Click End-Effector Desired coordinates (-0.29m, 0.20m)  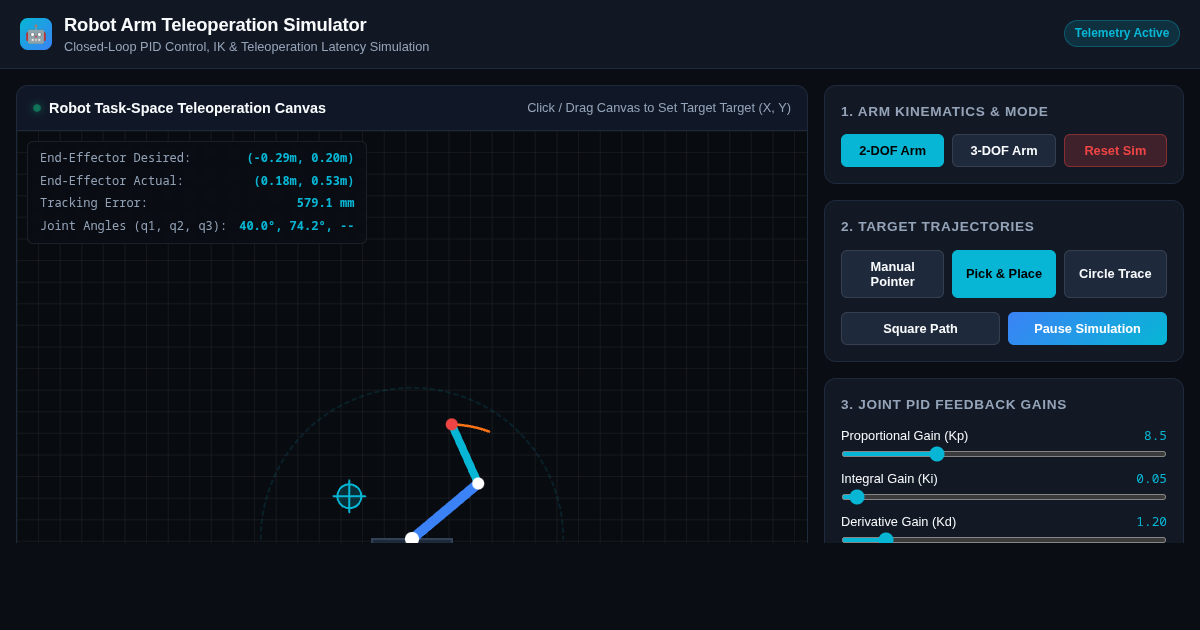(x=300, y=158)
